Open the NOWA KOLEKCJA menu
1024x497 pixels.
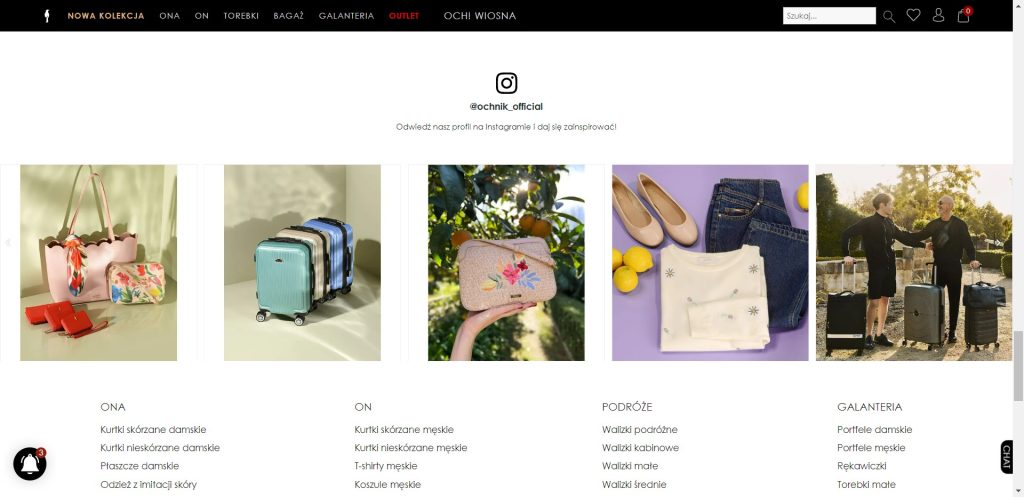click(106, 16)
